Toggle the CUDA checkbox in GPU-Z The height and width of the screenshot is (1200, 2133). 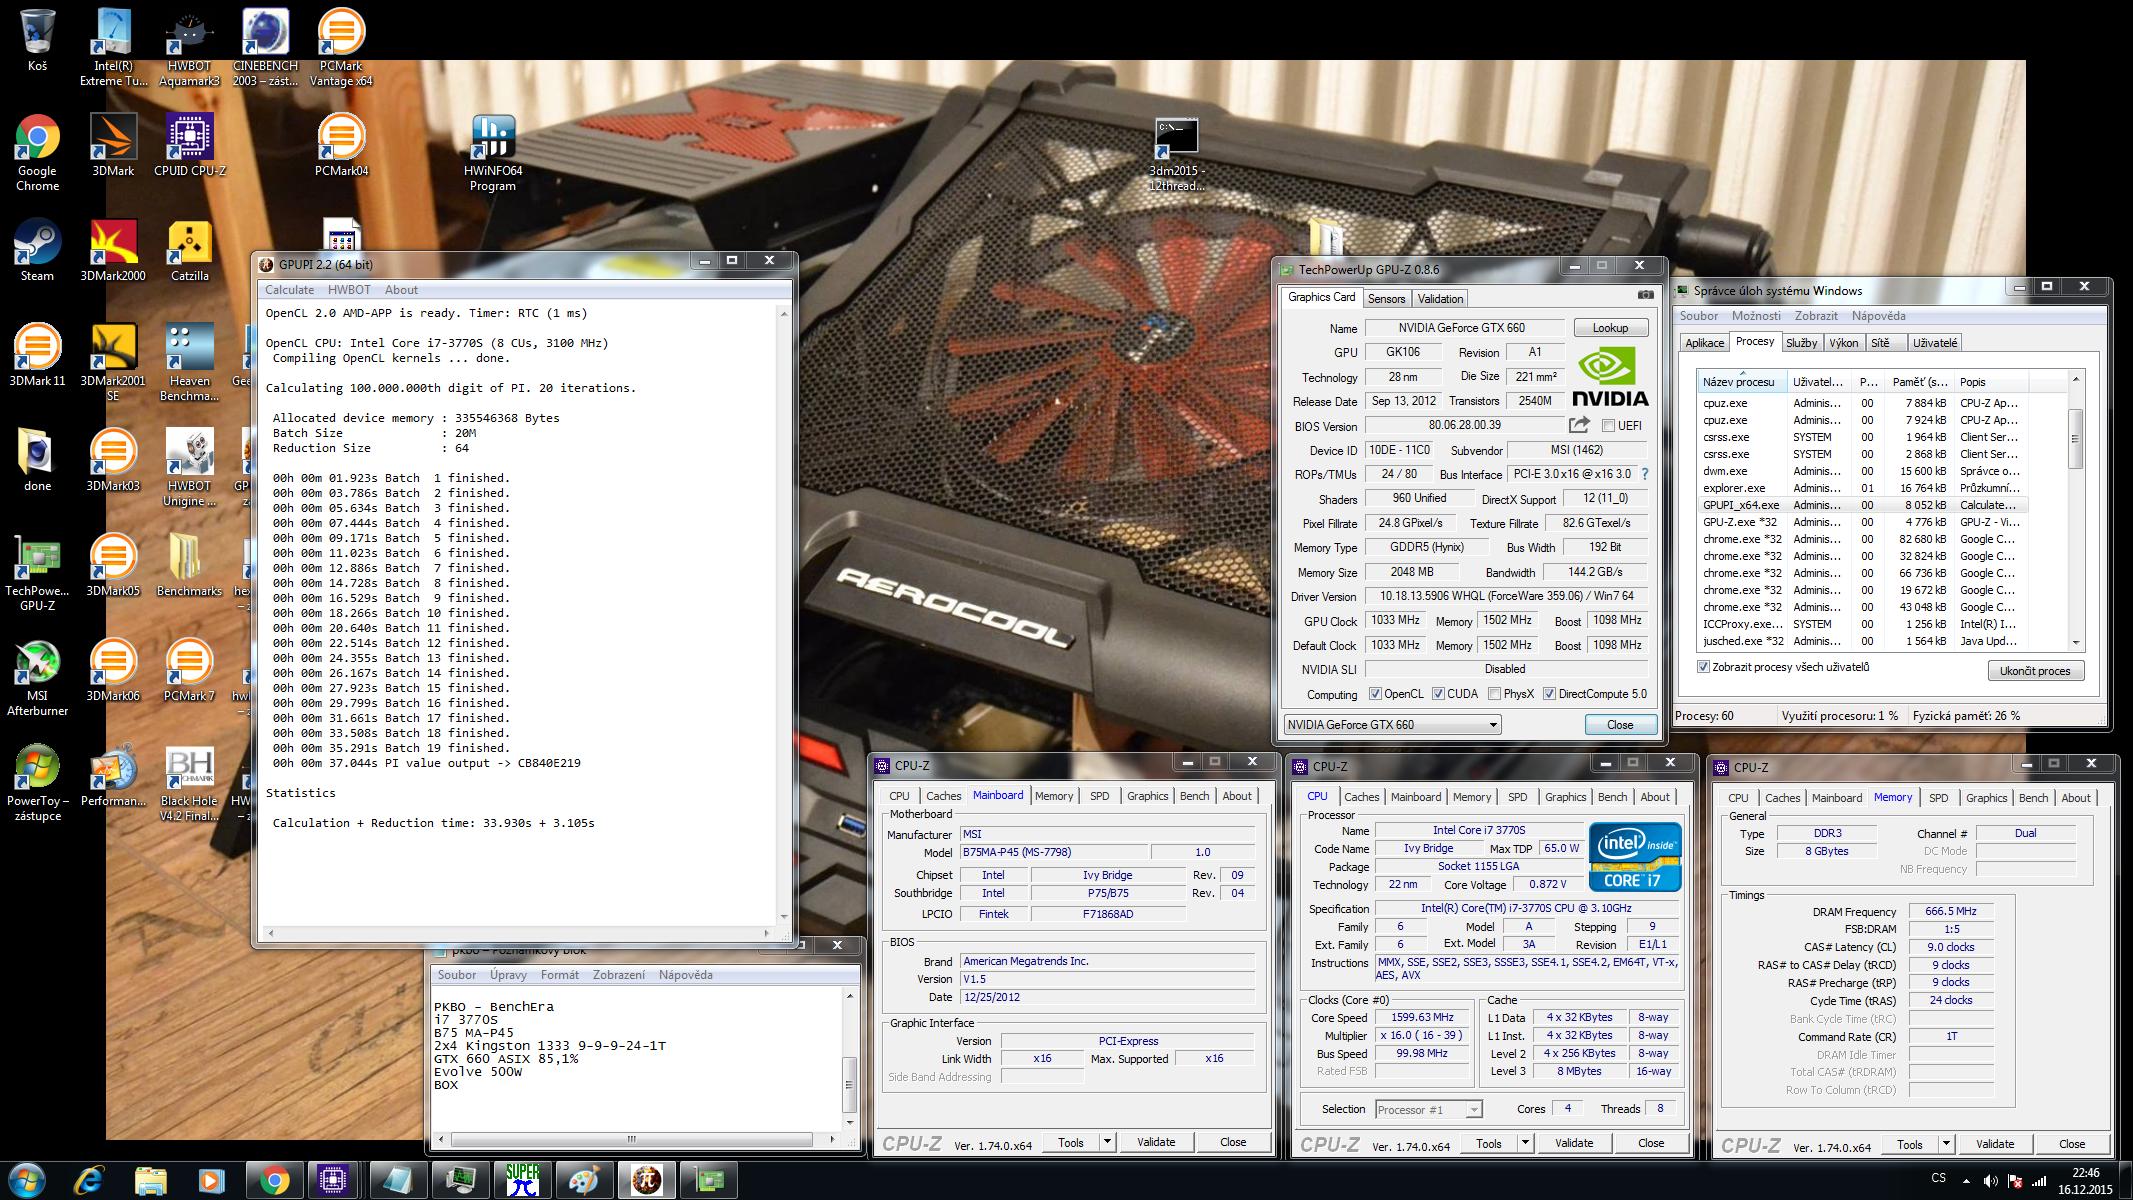[1438, 694]
